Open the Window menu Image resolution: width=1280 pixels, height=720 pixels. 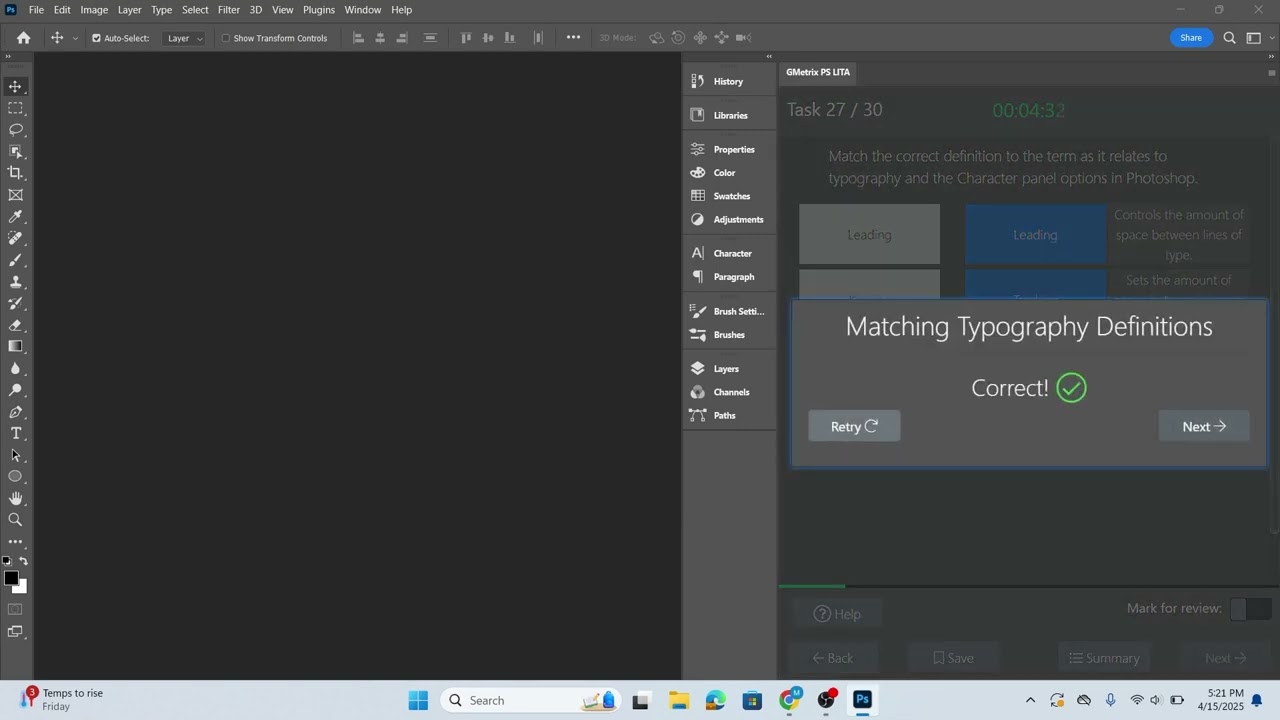362,10
